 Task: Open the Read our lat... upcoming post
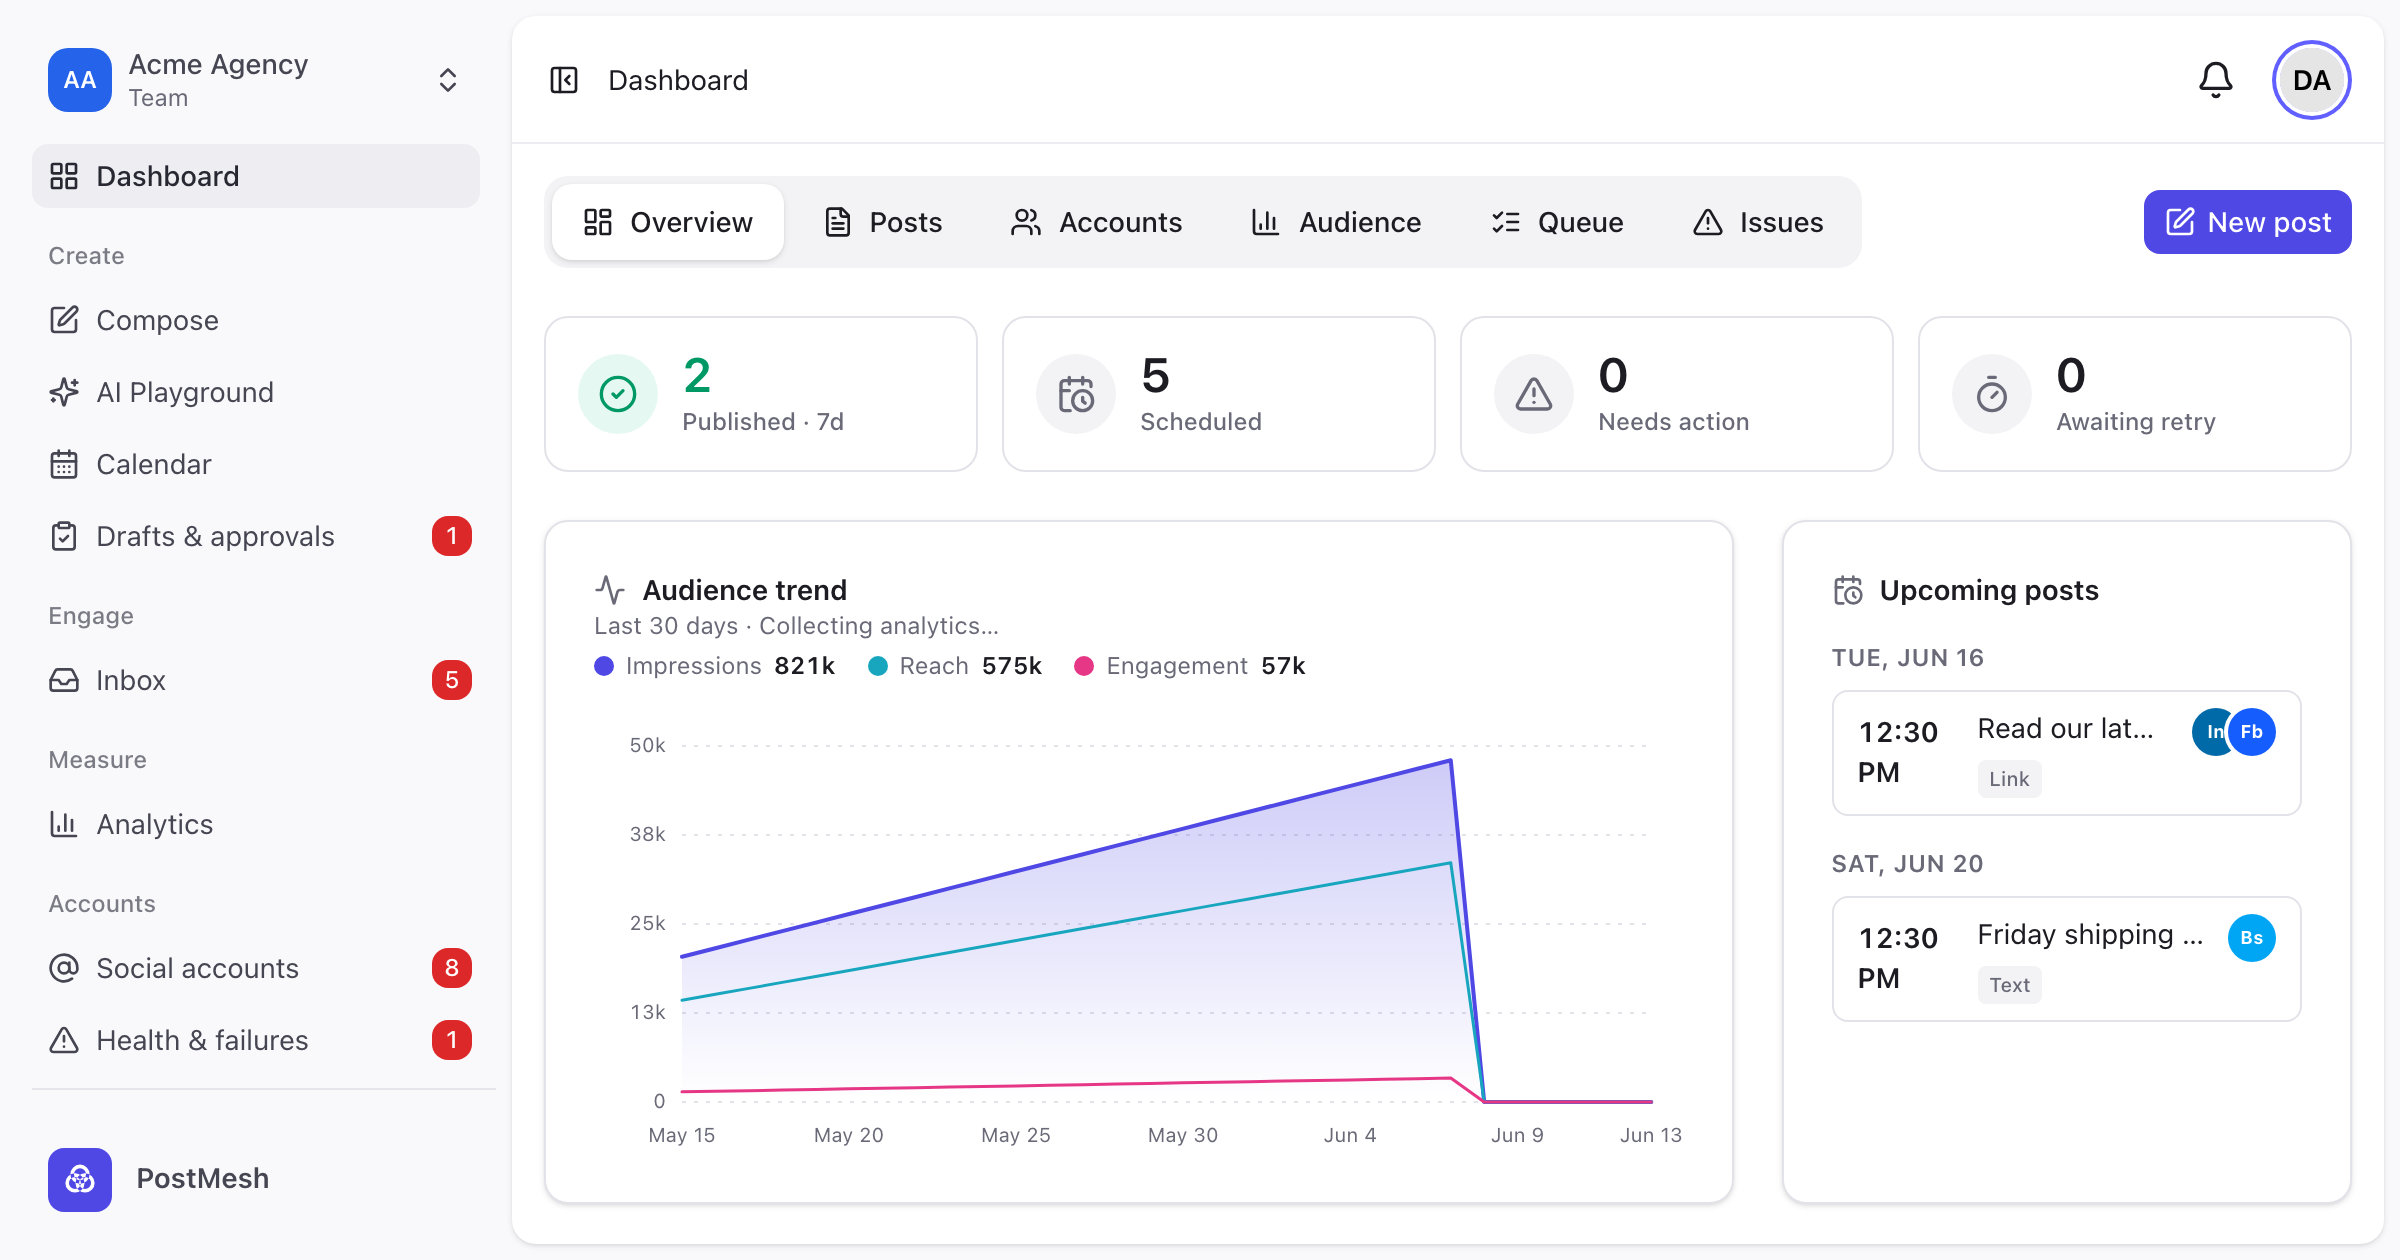[2067, 753]
